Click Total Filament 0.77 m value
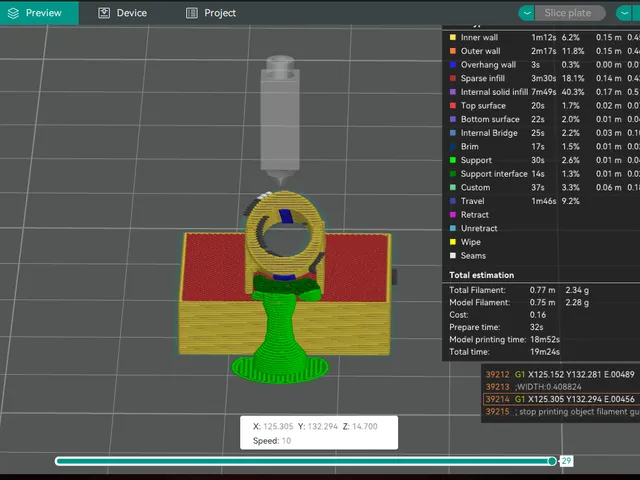640x480 pixels. pyautogui.click(x=542, y=290)
